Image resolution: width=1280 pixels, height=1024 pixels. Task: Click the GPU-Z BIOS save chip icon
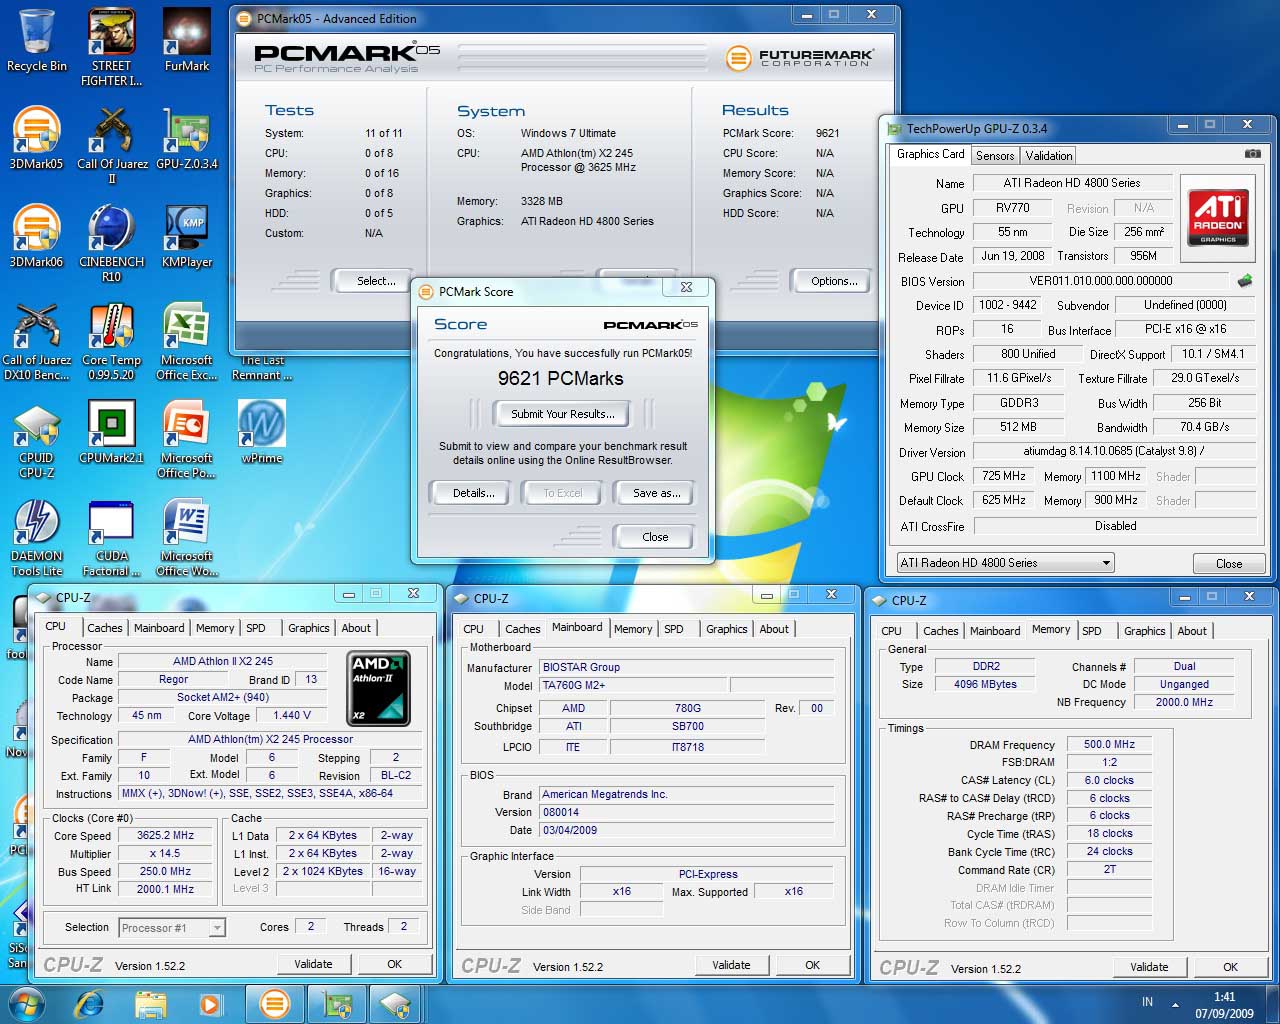(1245, 281)
